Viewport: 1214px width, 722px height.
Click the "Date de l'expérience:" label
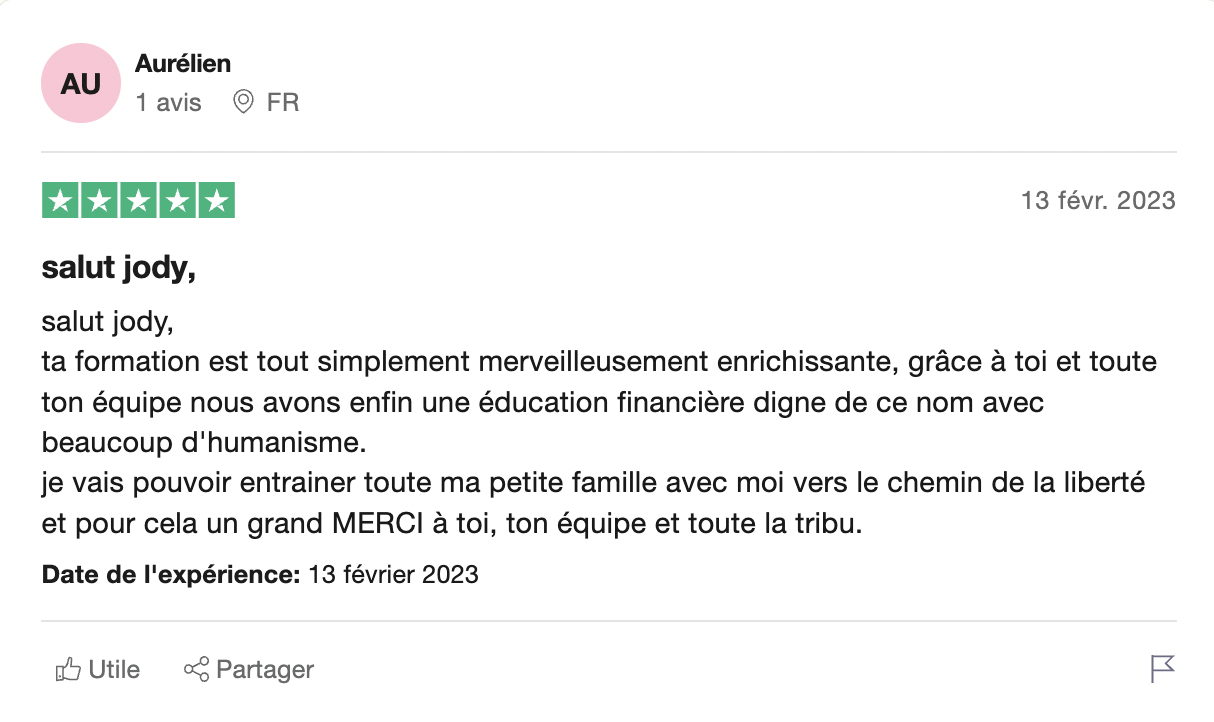pos(171,575)
